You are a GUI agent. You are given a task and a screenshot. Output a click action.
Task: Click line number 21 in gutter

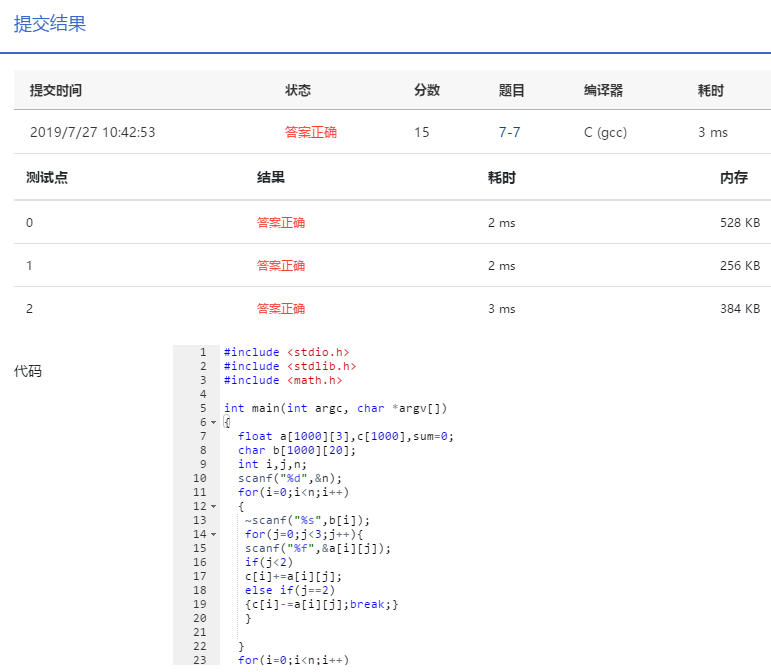point(200,633)
